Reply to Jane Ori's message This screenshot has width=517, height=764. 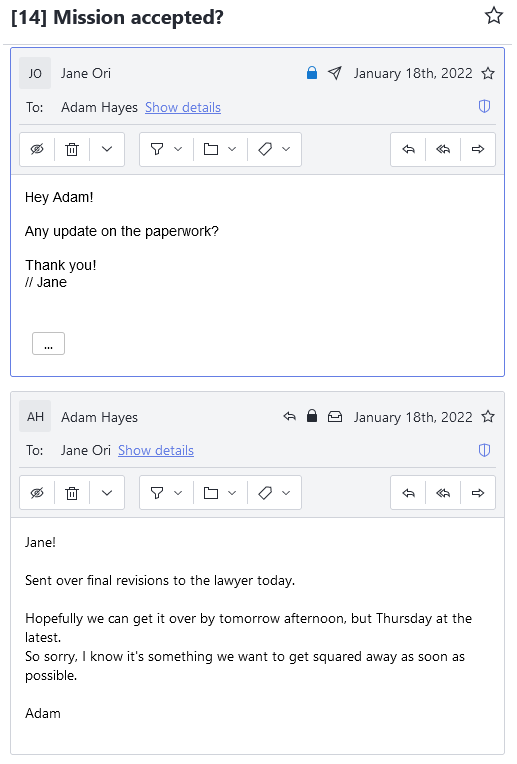click(408, 149)
